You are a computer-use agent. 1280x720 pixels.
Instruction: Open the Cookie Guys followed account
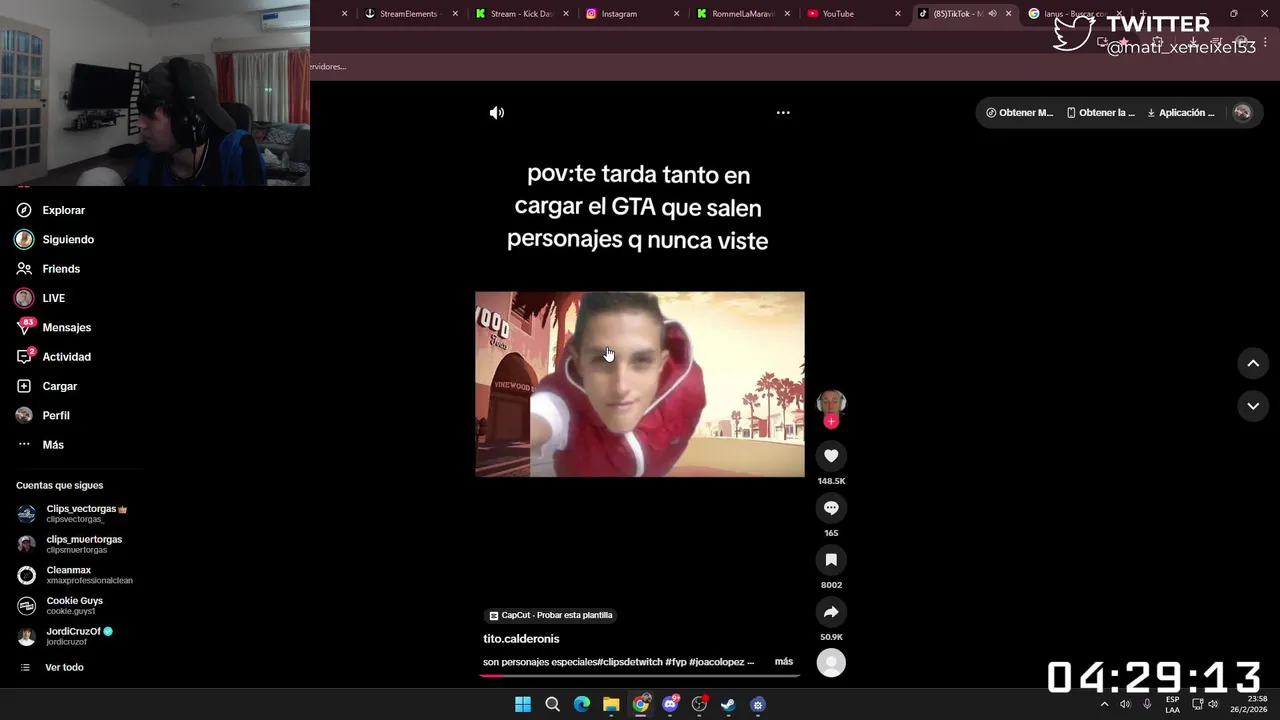[76, 606]
